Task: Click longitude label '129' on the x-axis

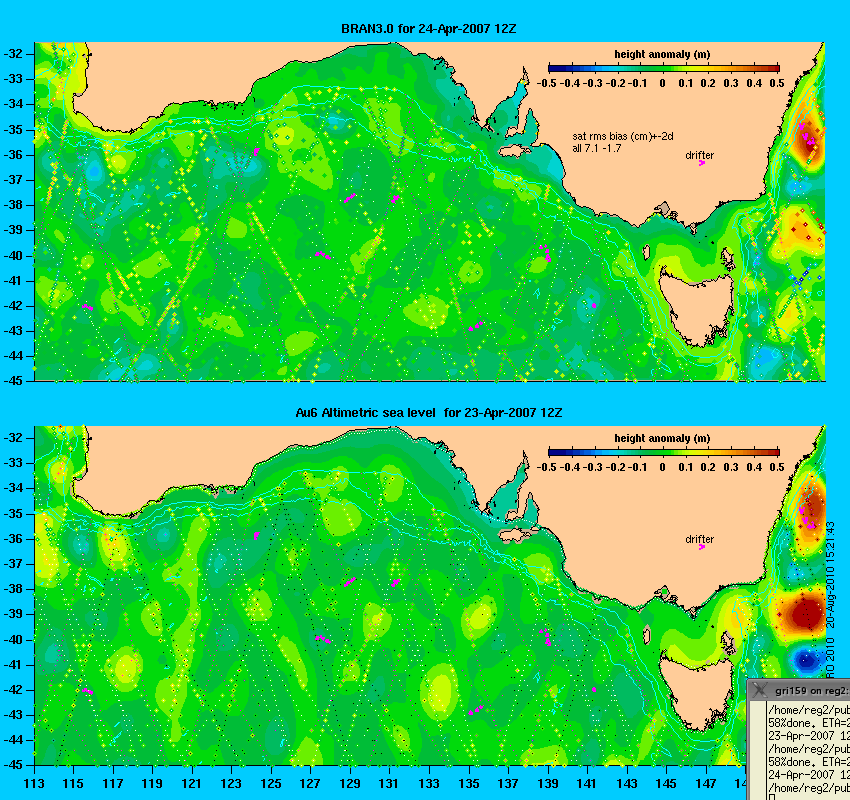Action: tap(350, 783)
